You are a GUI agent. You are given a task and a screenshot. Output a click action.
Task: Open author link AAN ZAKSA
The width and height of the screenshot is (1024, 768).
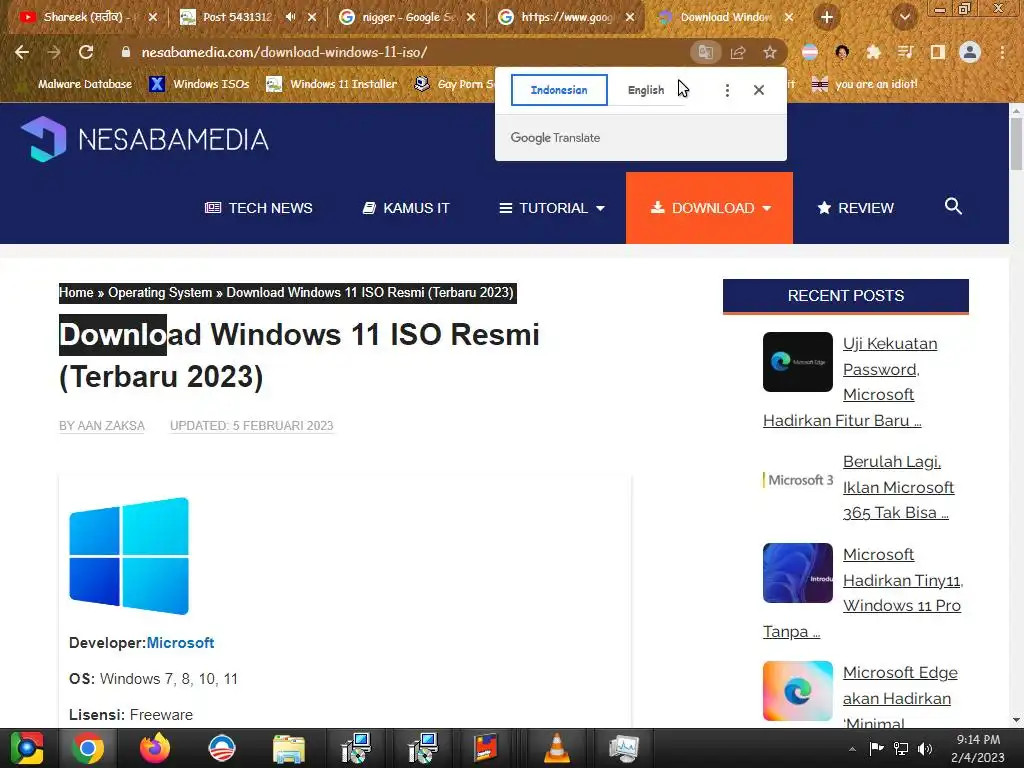111,426
